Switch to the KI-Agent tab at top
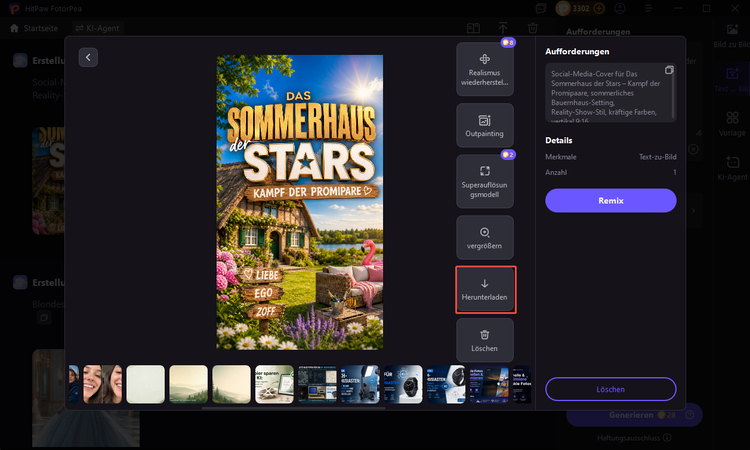This screenshot has height=450, width=750. point(98,28)
